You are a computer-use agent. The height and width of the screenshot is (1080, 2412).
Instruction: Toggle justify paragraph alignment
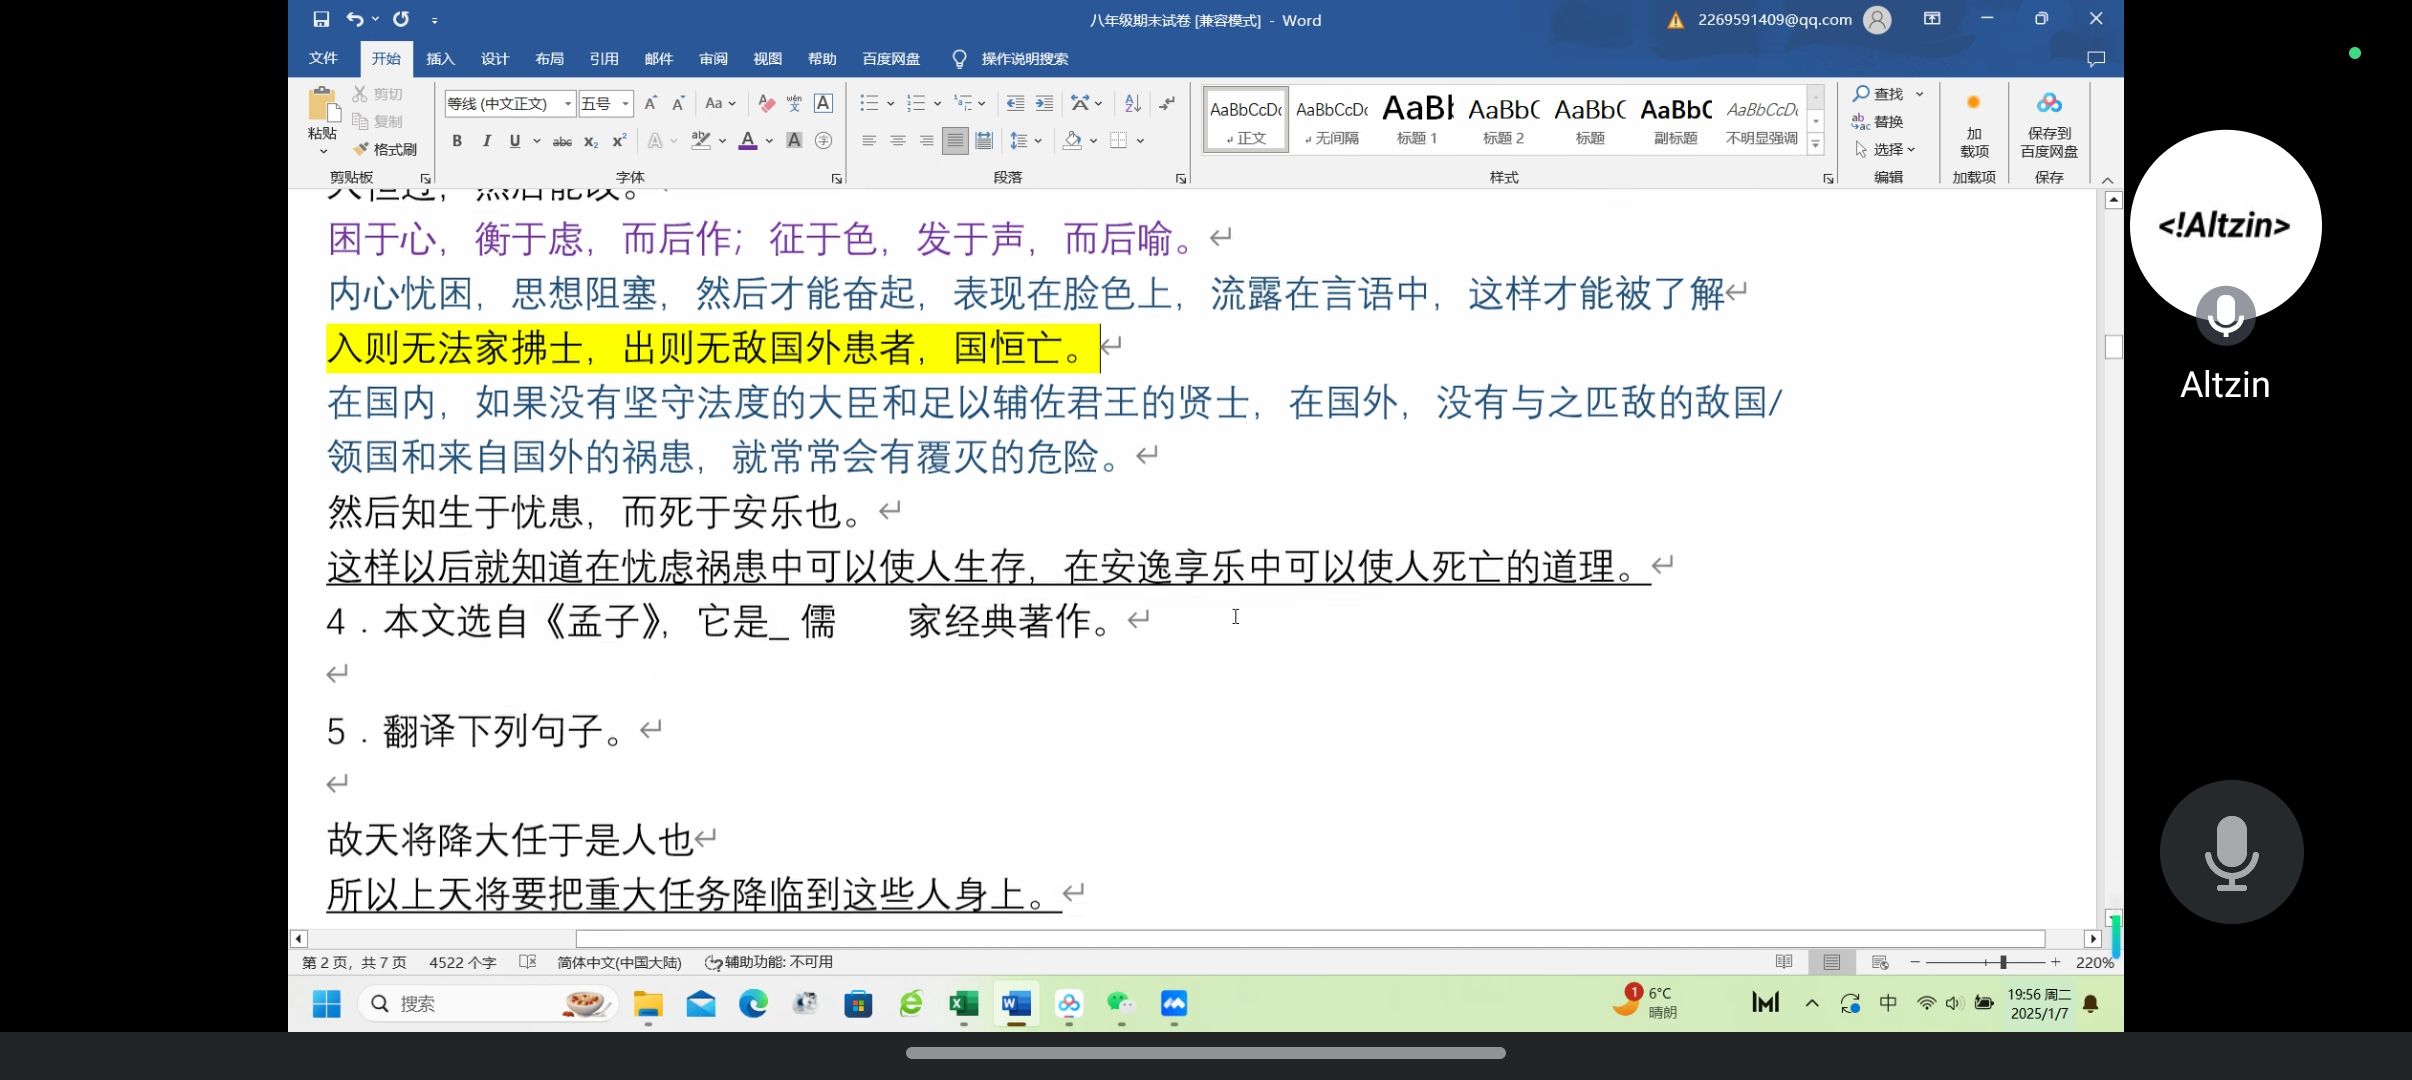coord(955,141)
